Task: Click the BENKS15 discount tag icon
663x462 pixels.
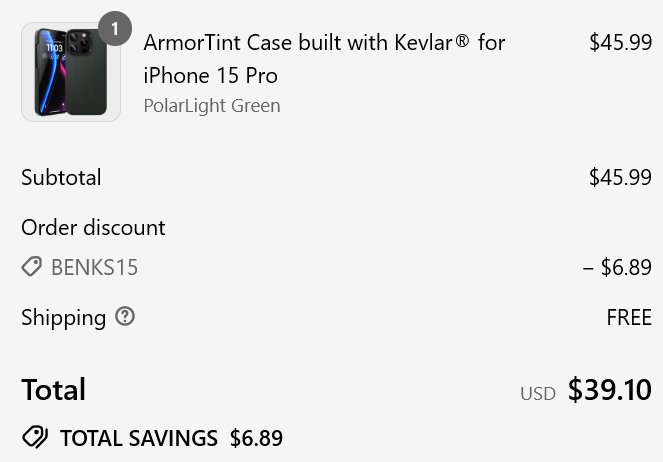Action: pyautogui.click(x=32, y=267)
